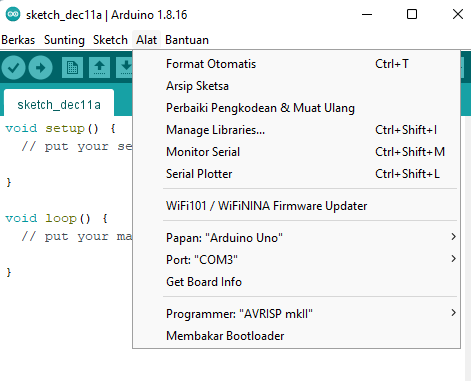Open the Bantuan menu
This screenshot has height=381, width=471.
[x=187, y=40]
